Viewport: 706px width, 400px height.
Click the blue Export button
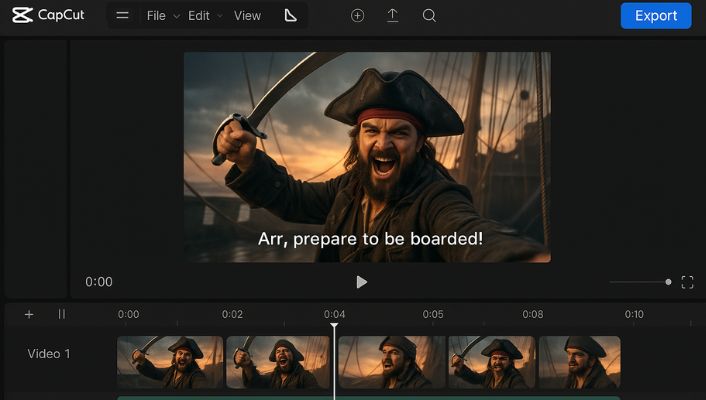[656, 16]
